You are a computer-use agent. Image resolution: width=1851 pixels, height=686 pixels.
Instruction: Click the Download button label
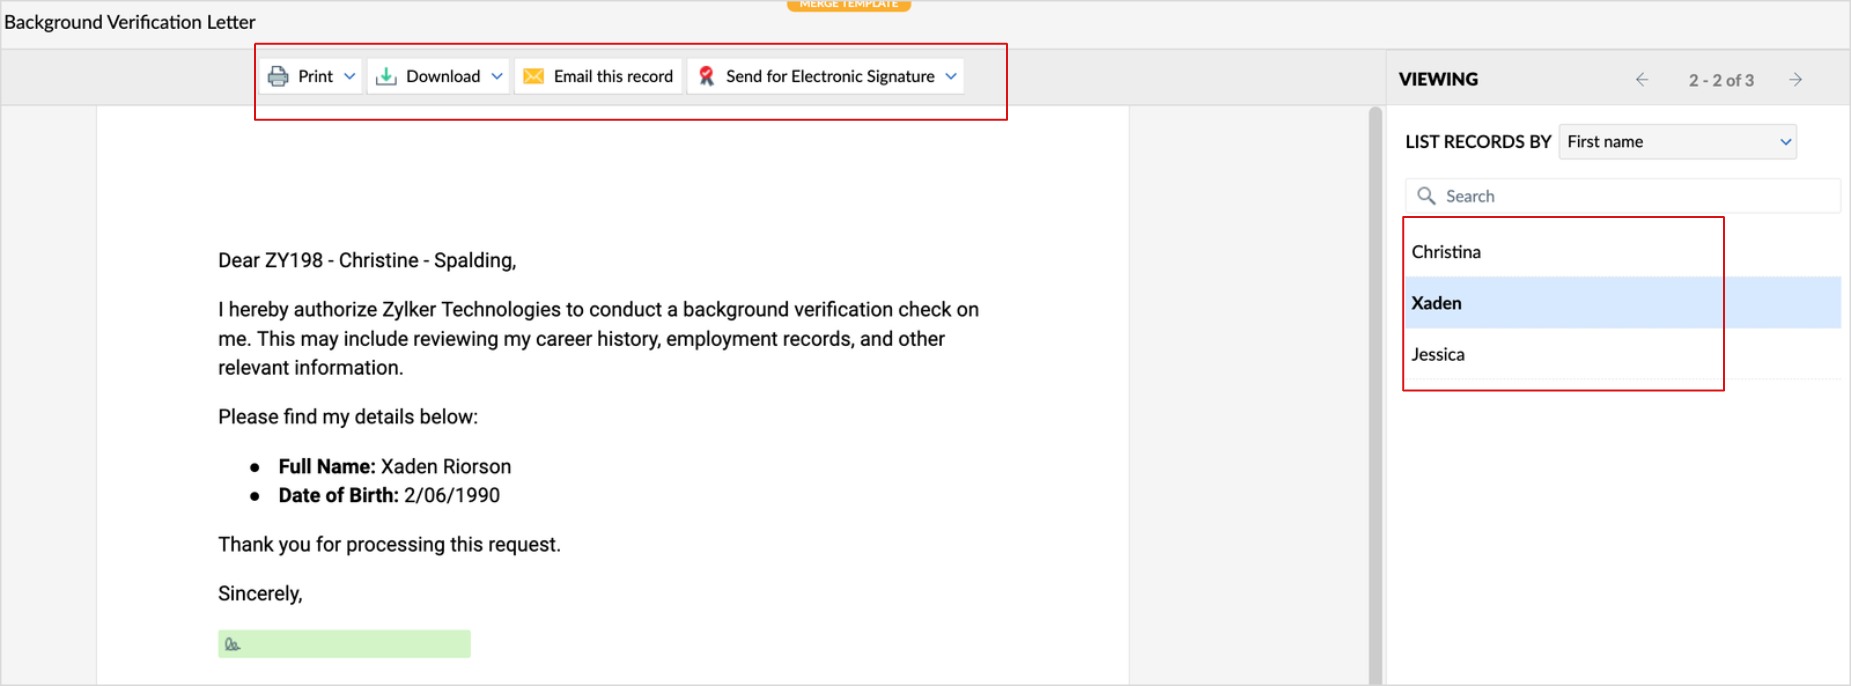(443, 76)
